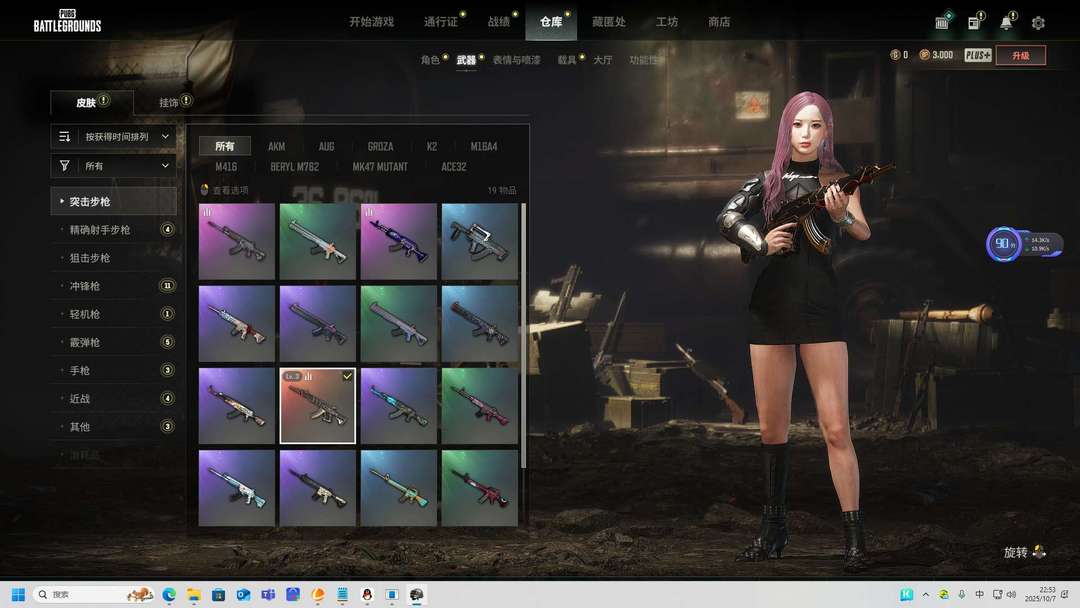
Task: Open 工坊 top menu
Action: click(667, 22)
